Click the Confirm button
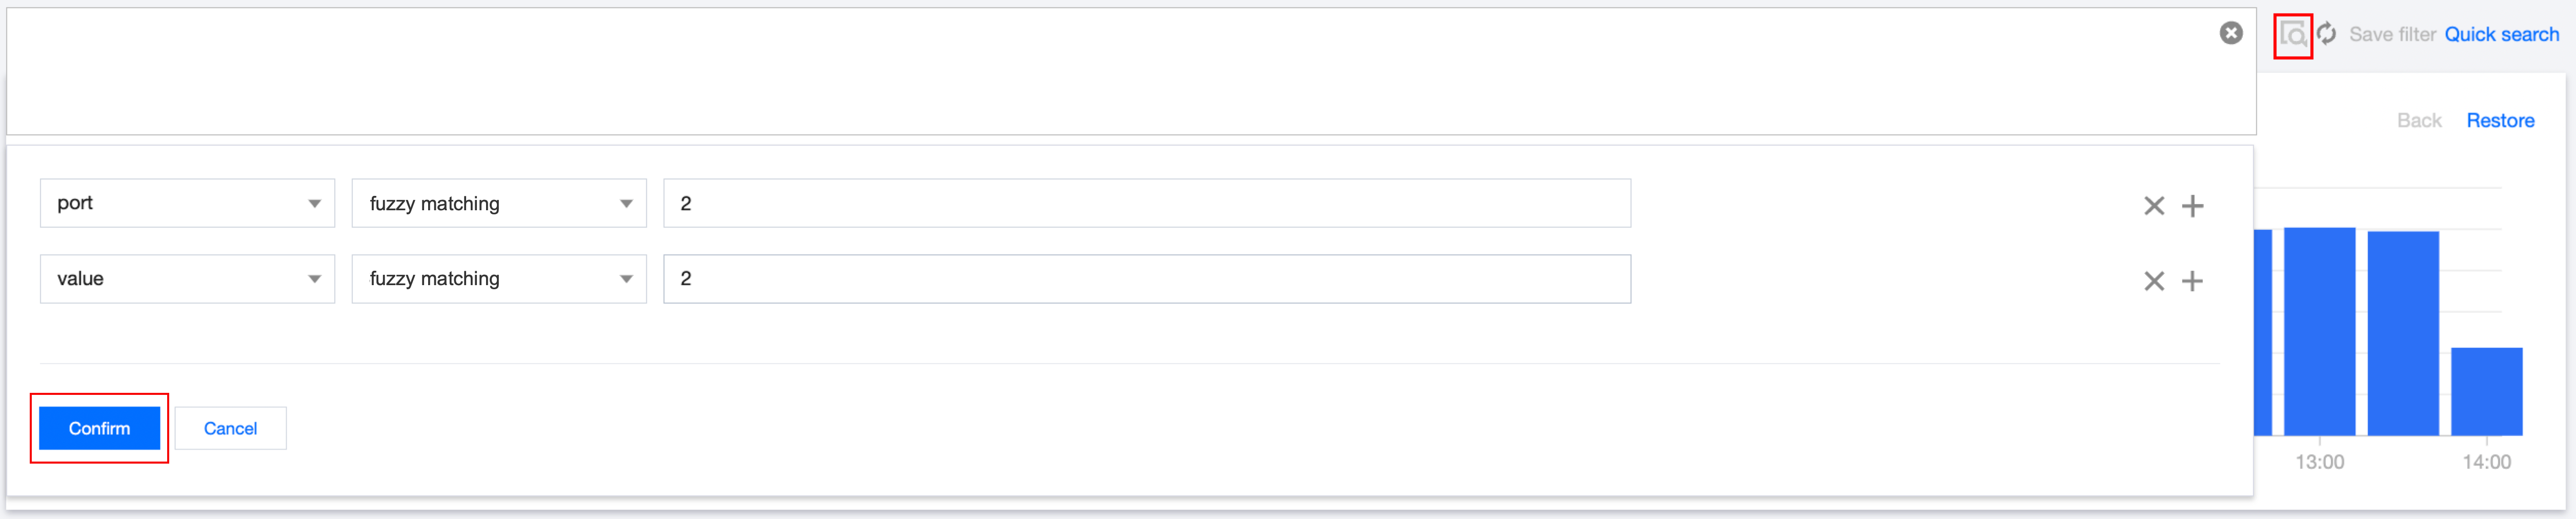 pos(99,428)
